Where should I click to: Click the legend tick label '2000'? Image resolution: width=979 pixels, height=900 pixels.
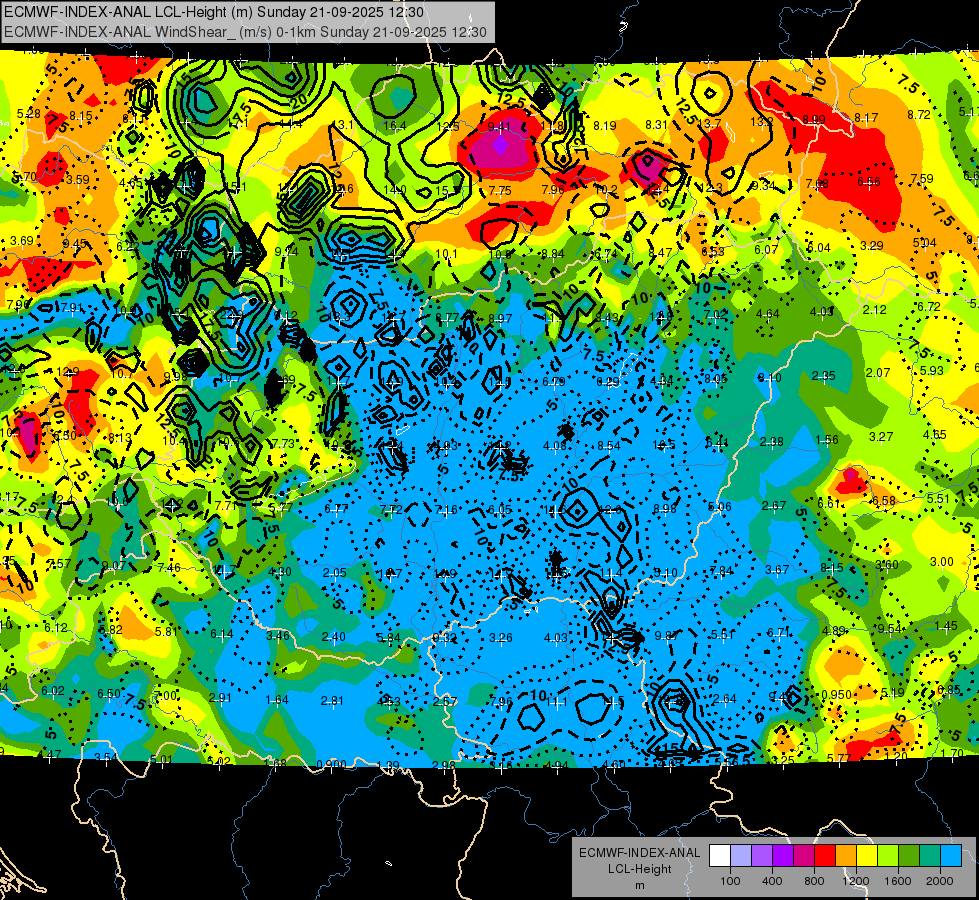tap(940, 881)
